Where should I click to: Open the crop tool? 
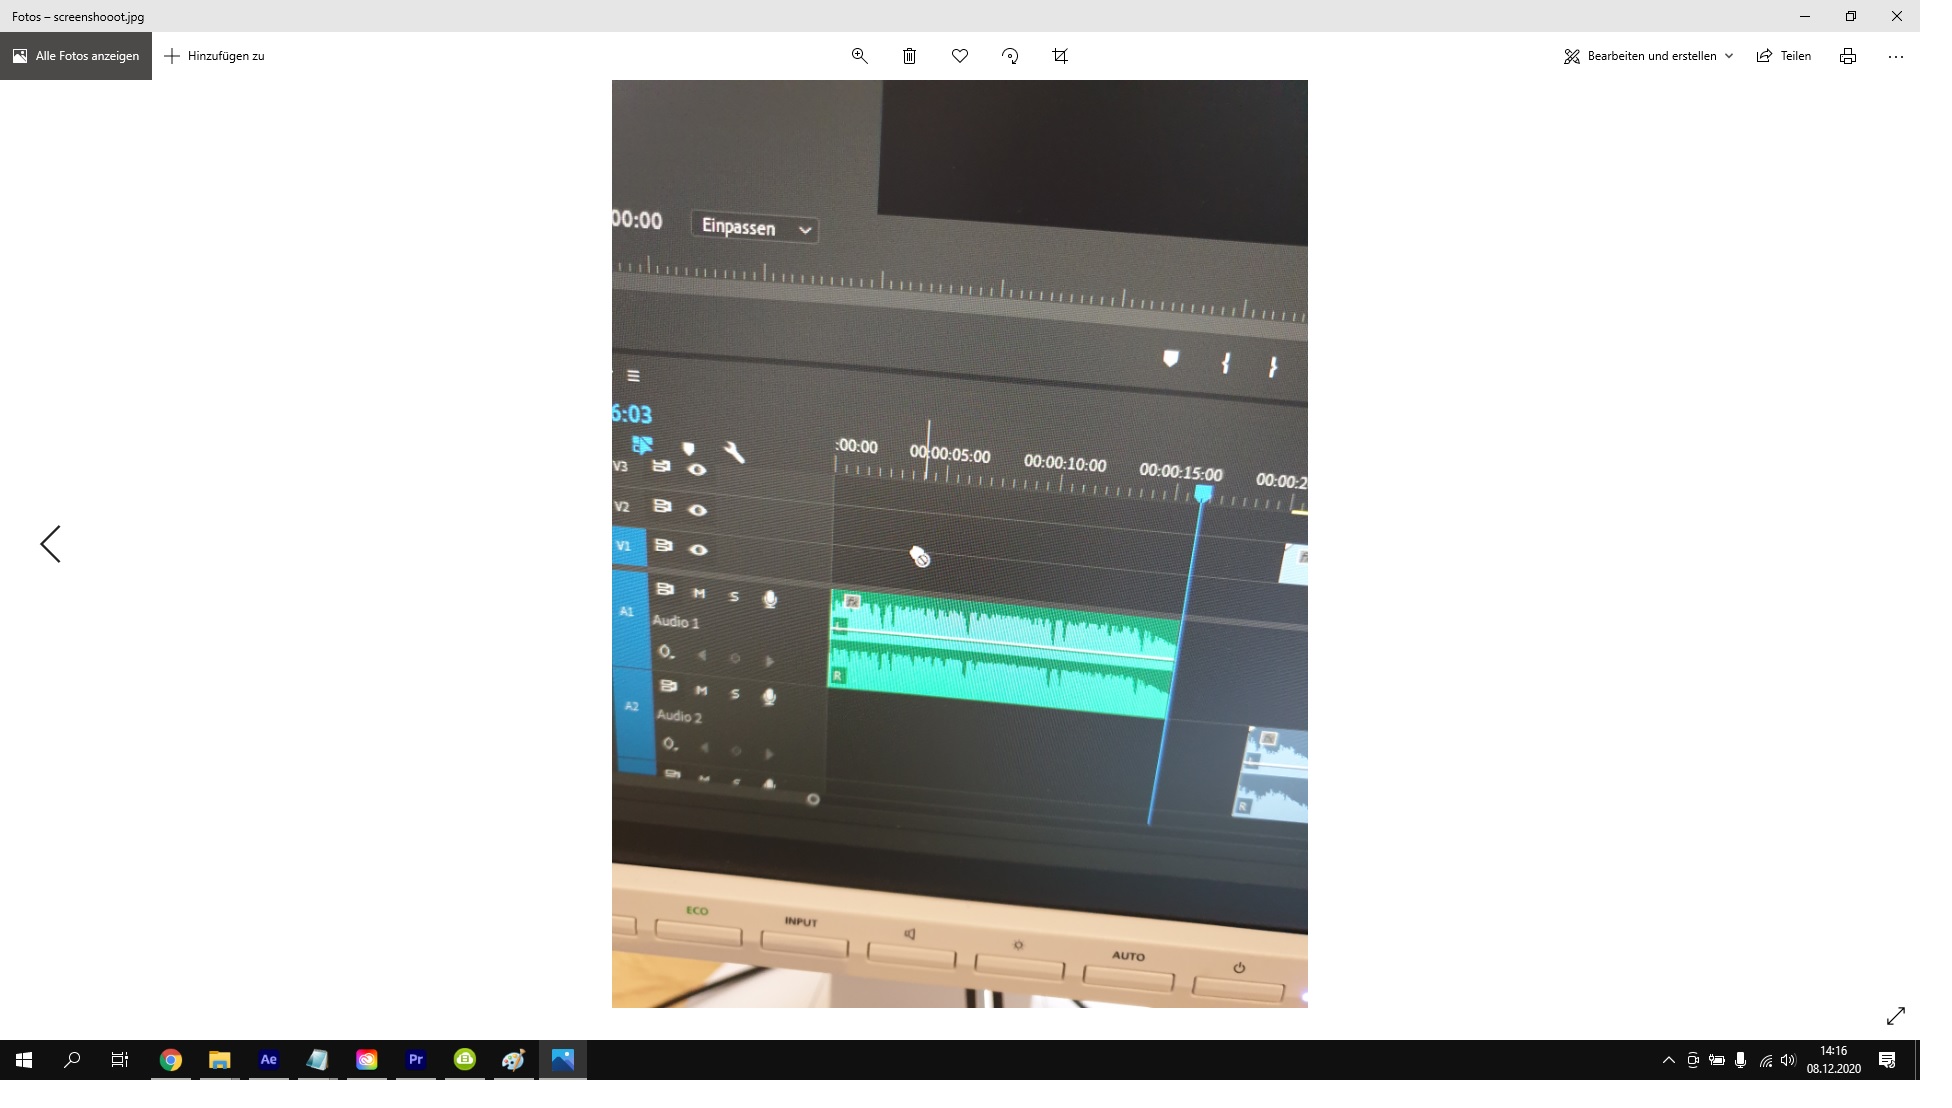1060,56
